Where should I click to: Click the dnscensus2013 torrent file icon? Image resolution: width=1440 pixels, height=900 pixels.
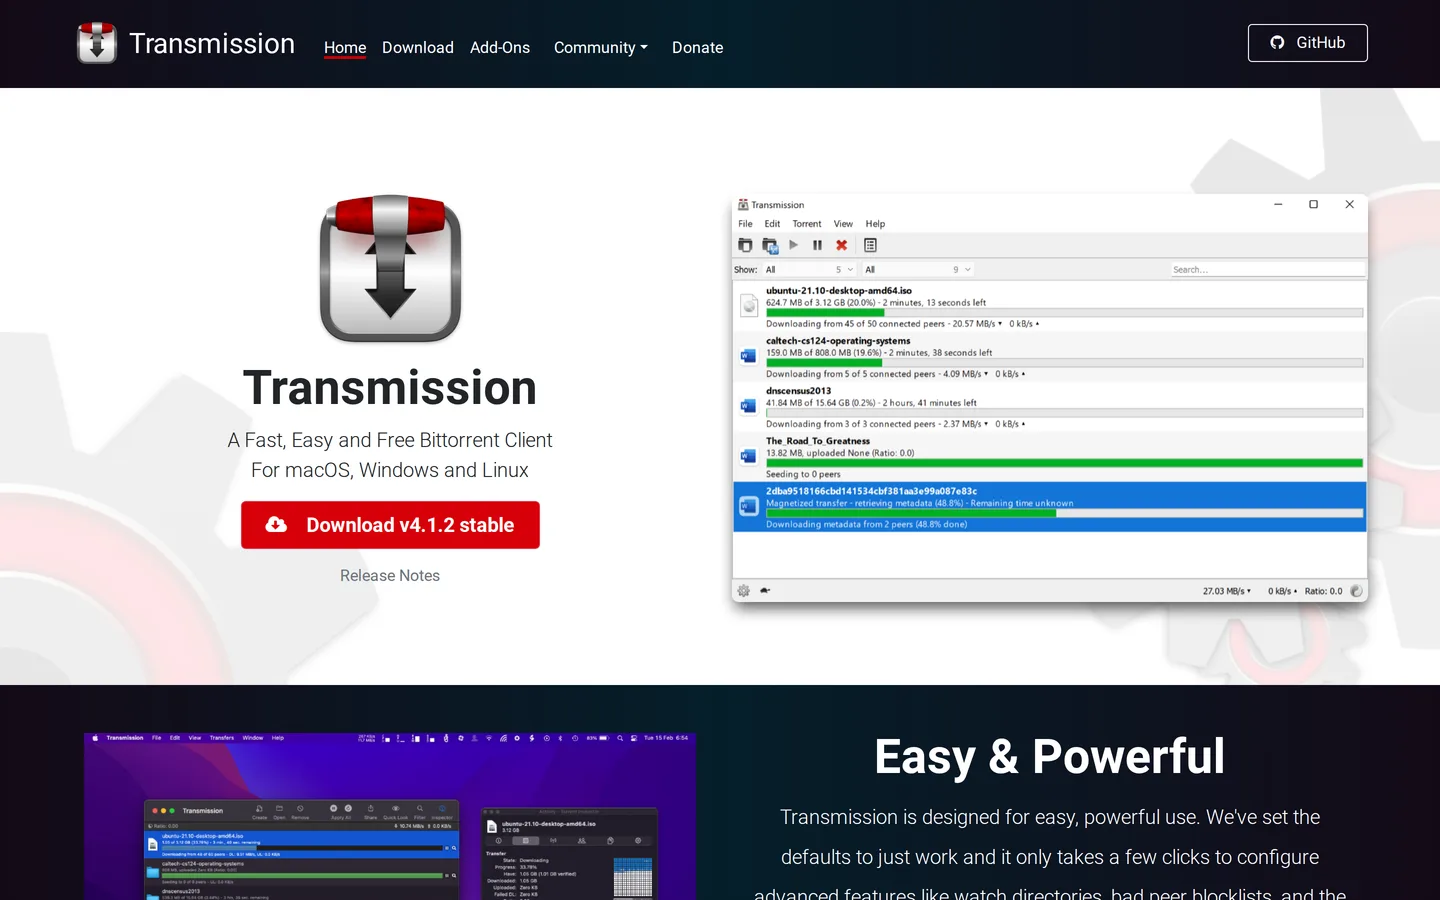(x=748, y=406)
